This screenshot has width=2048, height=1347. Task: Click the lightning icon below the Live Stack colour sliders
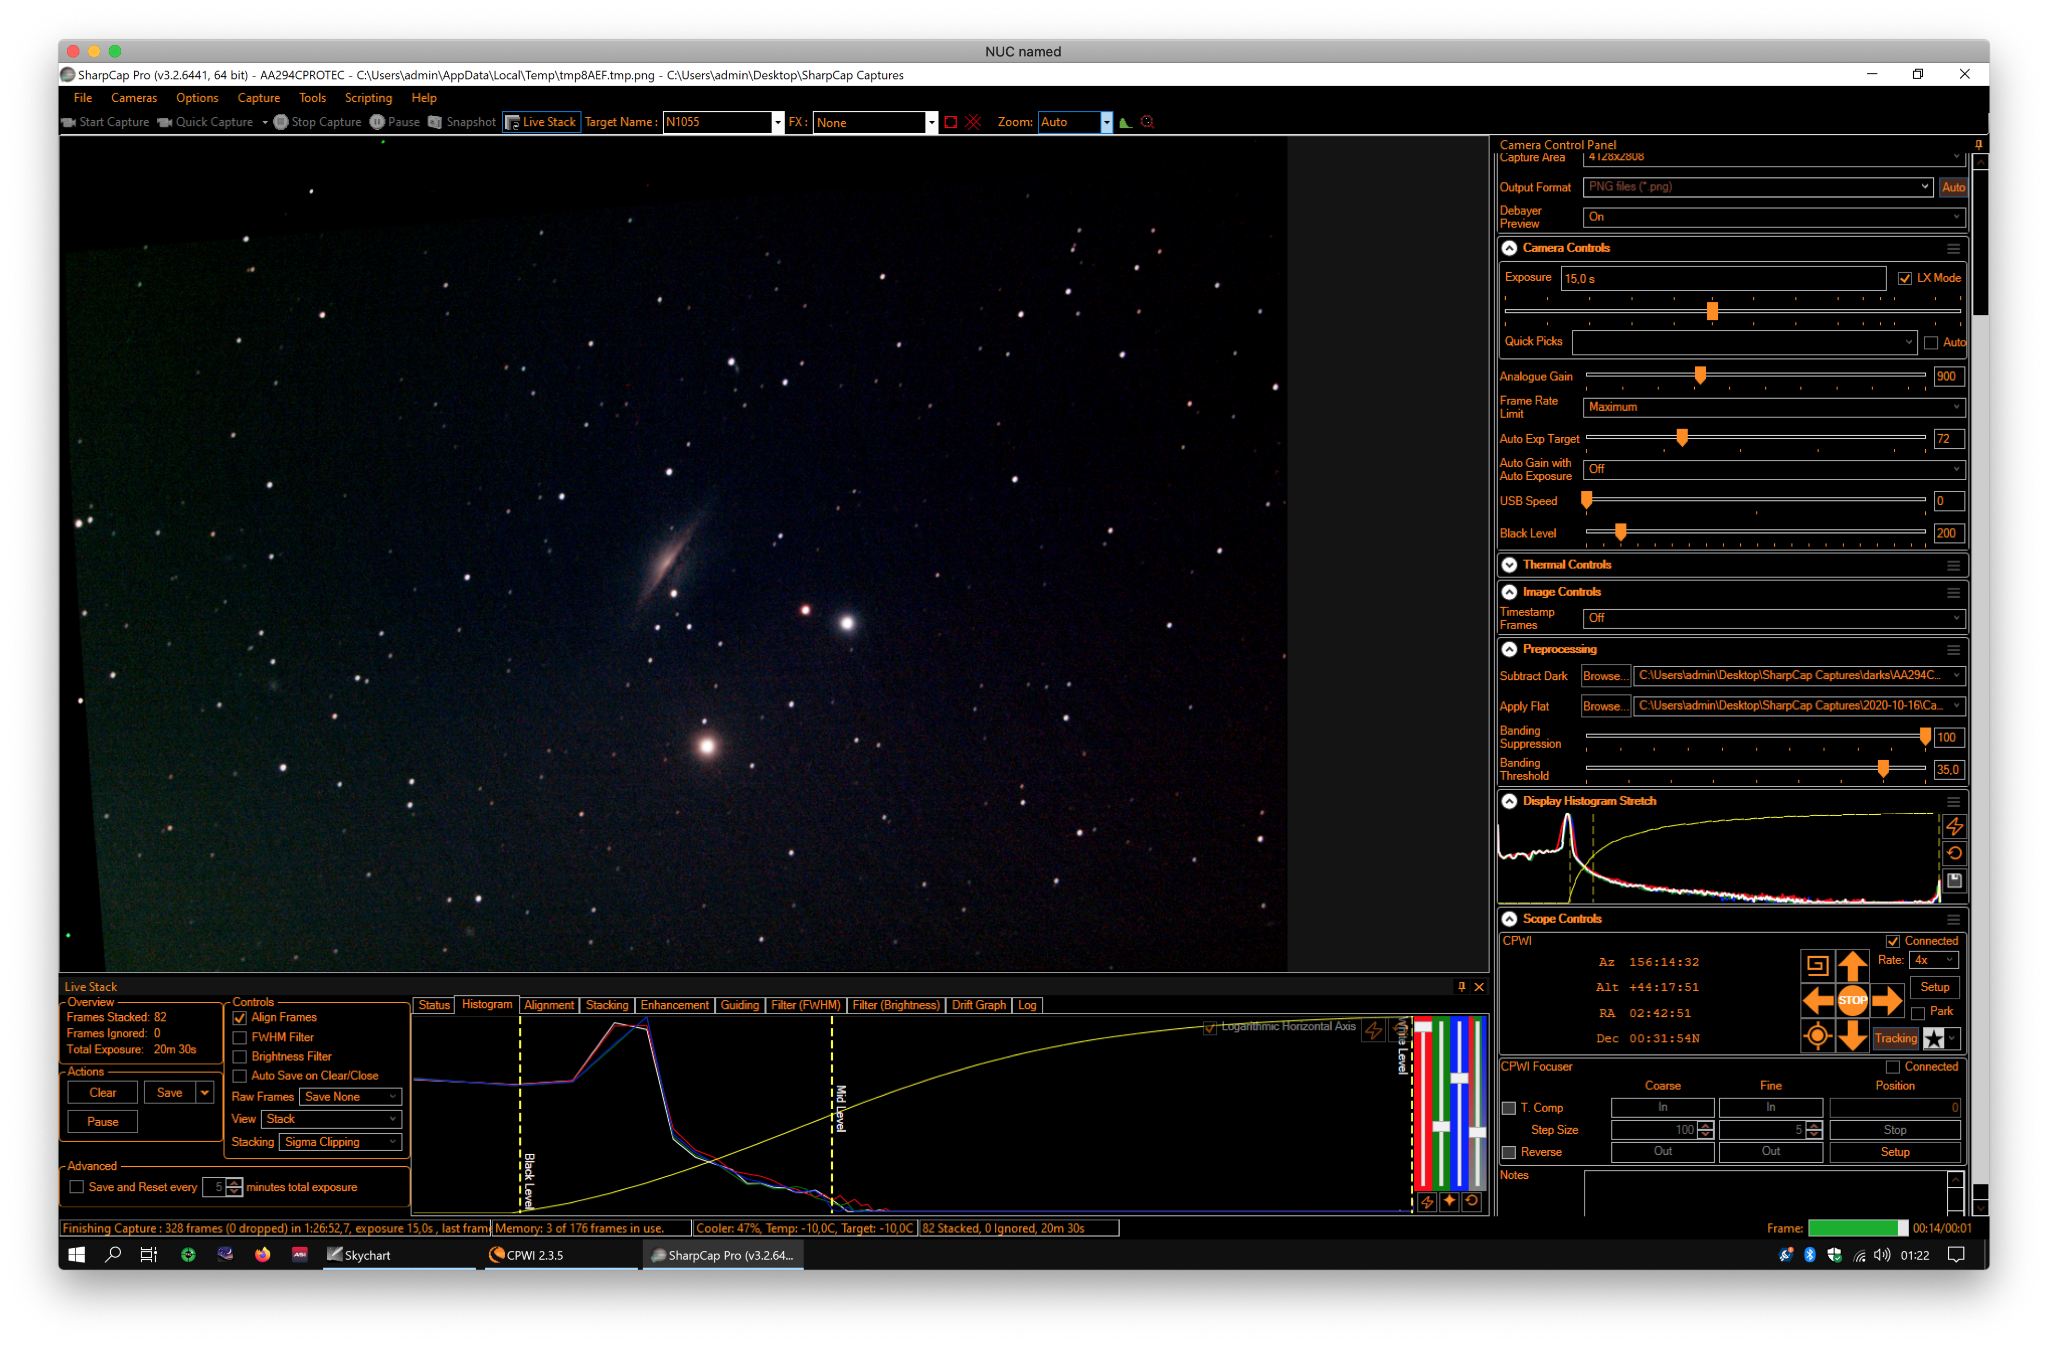1427,1201
